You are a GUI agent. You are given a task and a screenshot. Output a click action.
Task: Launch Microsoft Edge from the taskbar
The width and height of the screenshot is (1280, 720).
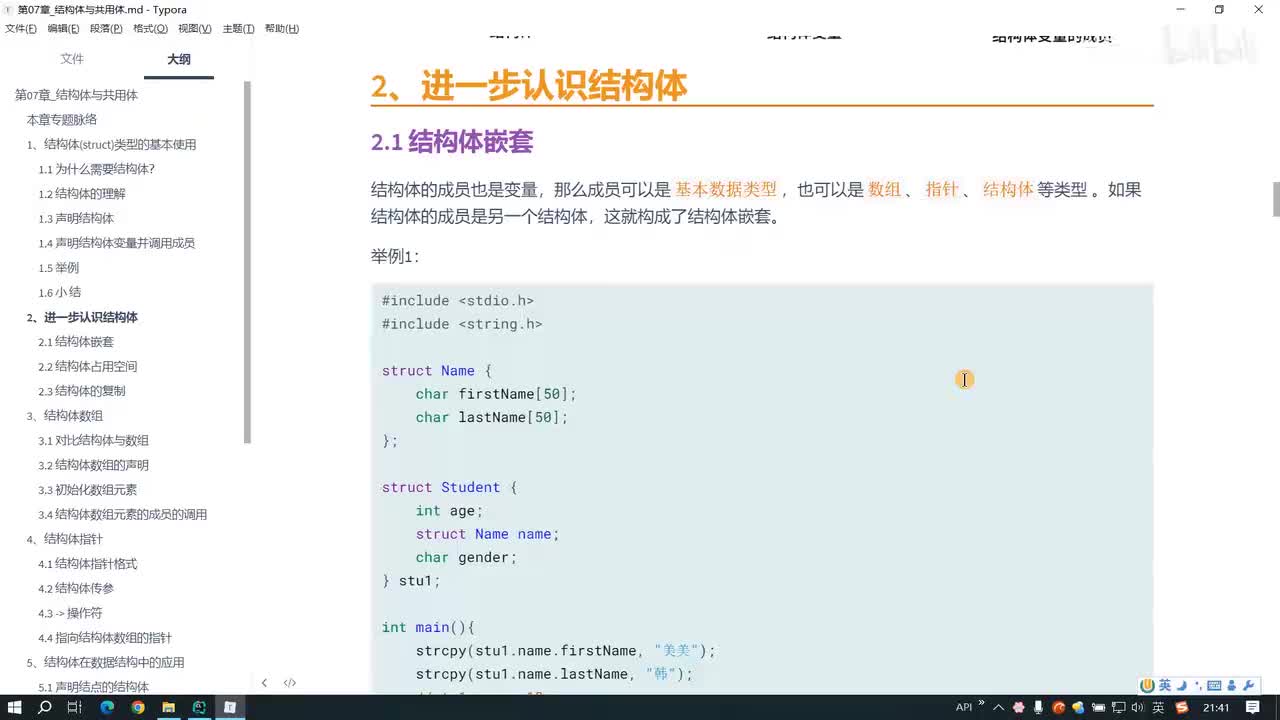pyautogui.click(x=107, y=707)
